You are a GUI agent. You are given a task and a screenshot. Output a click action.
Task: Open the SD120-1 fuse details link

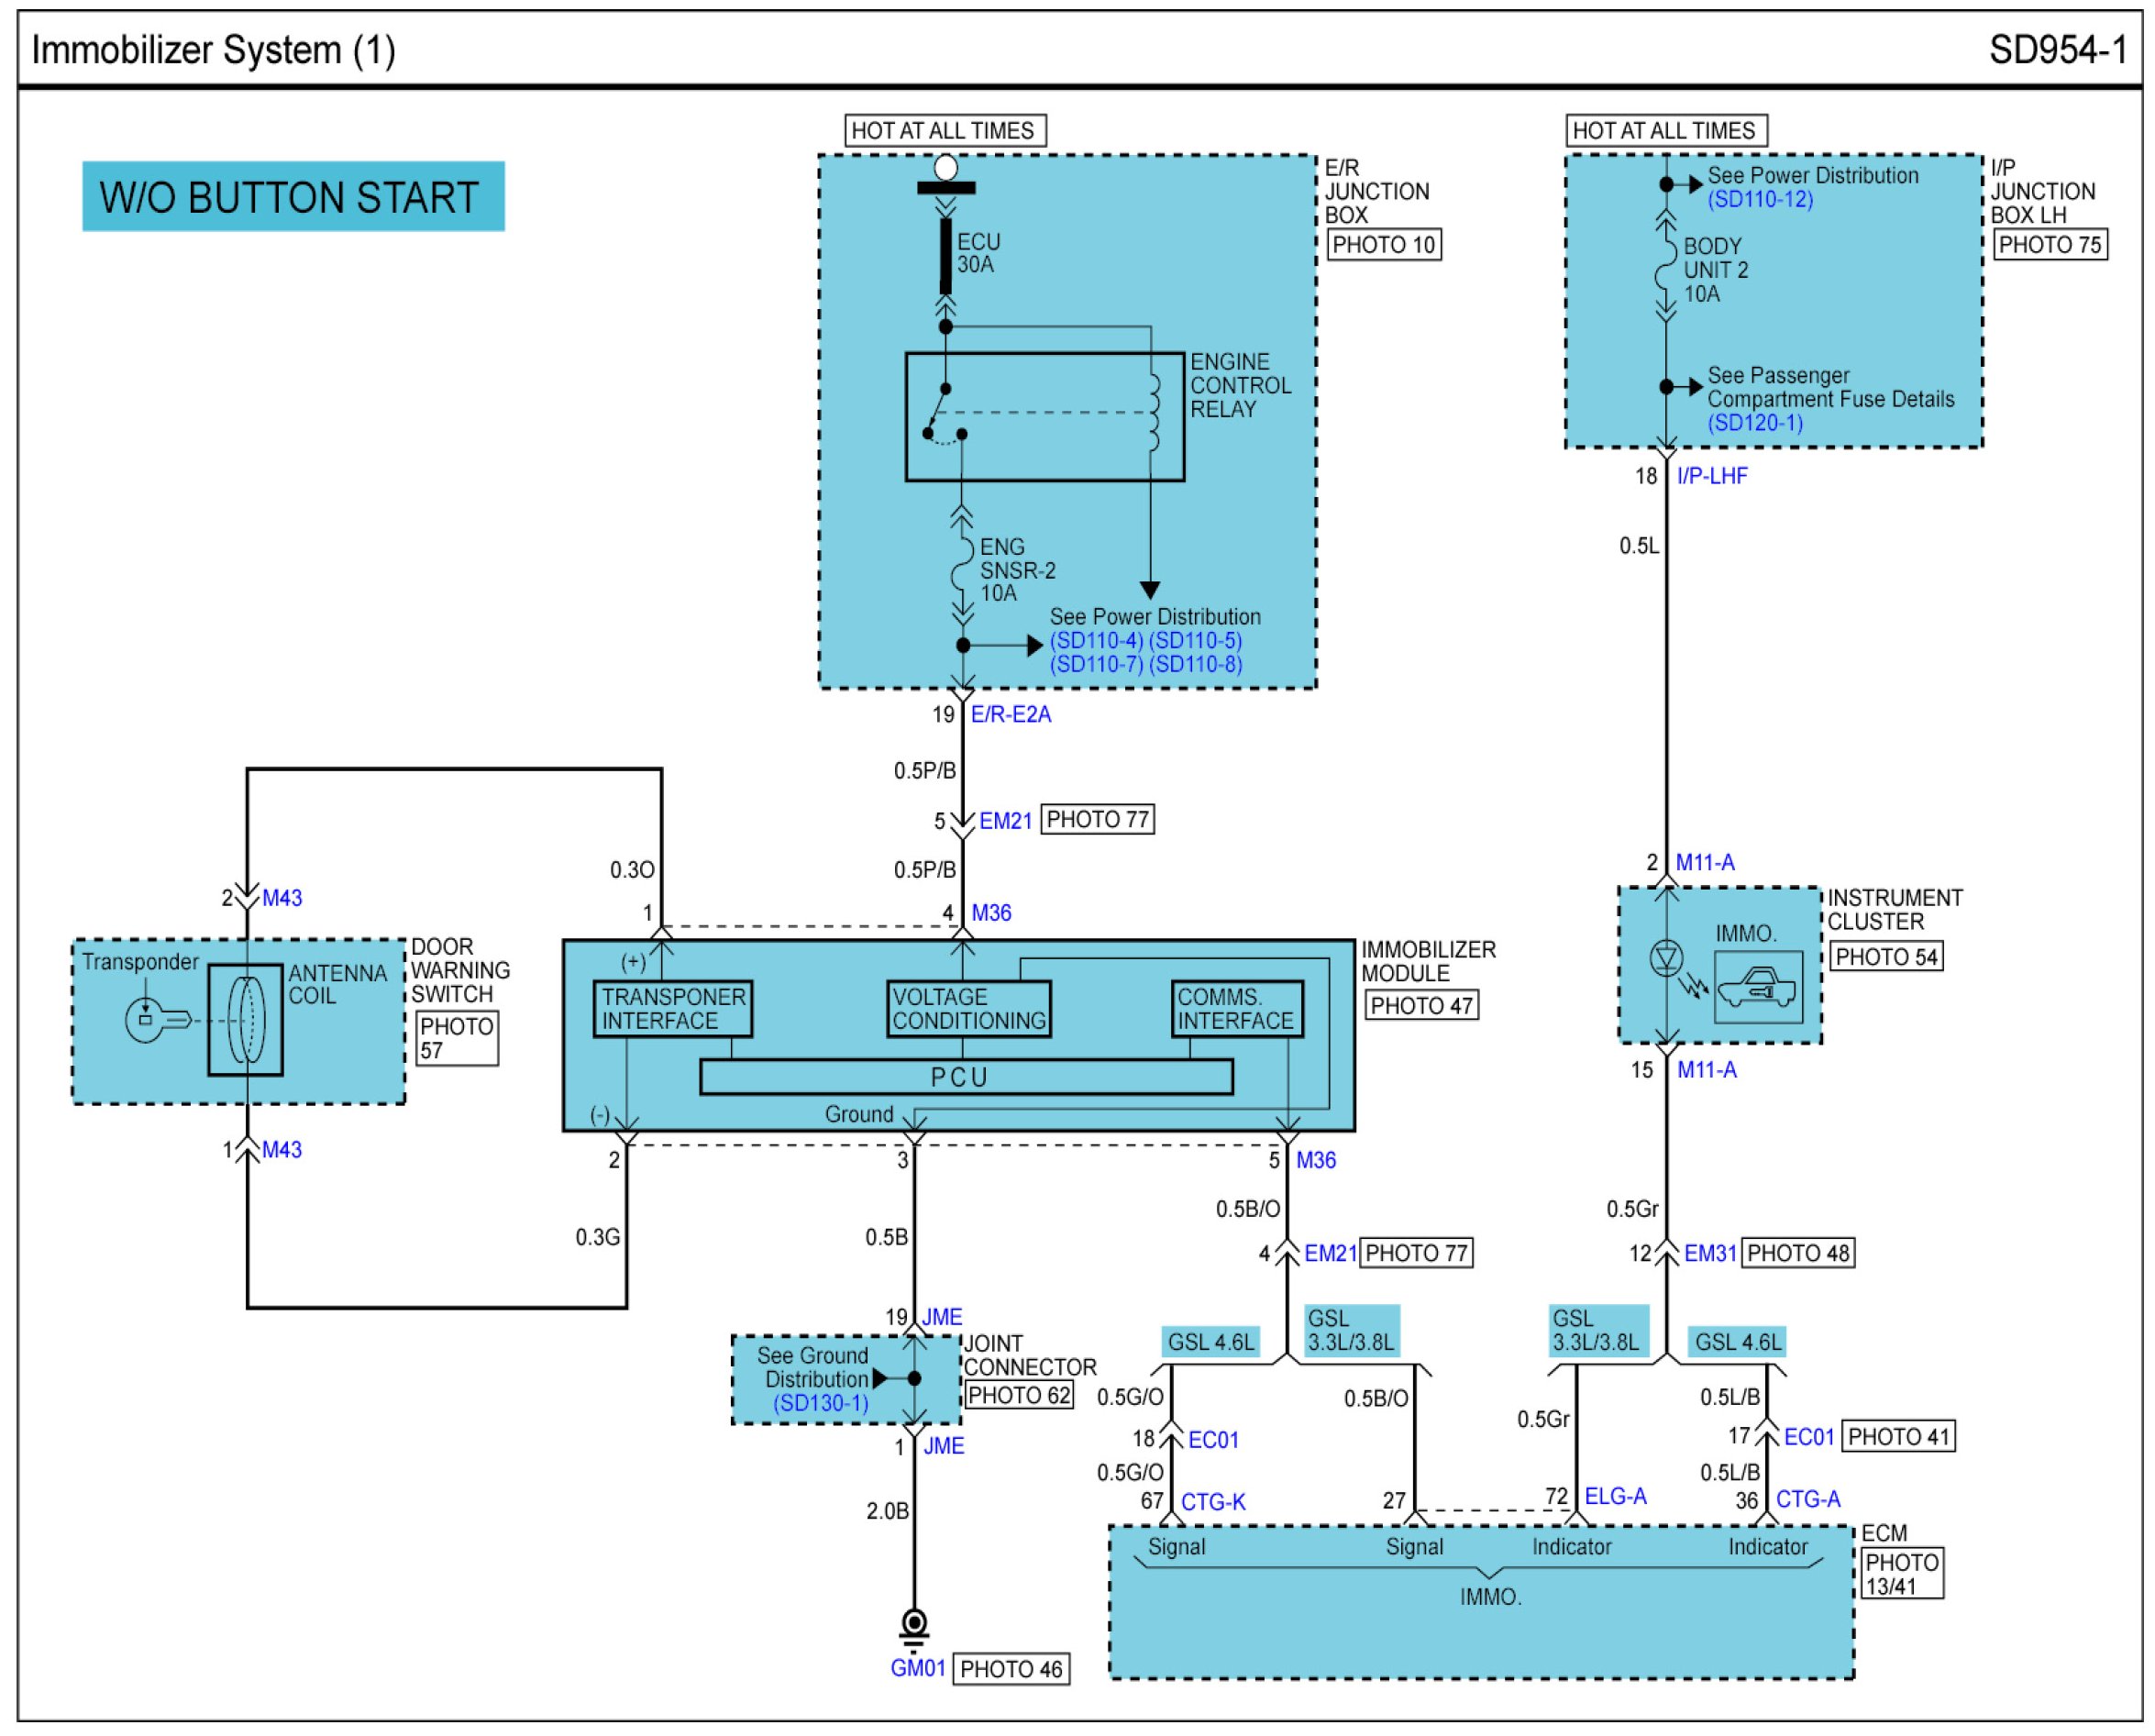click(x=1755, y=423)
